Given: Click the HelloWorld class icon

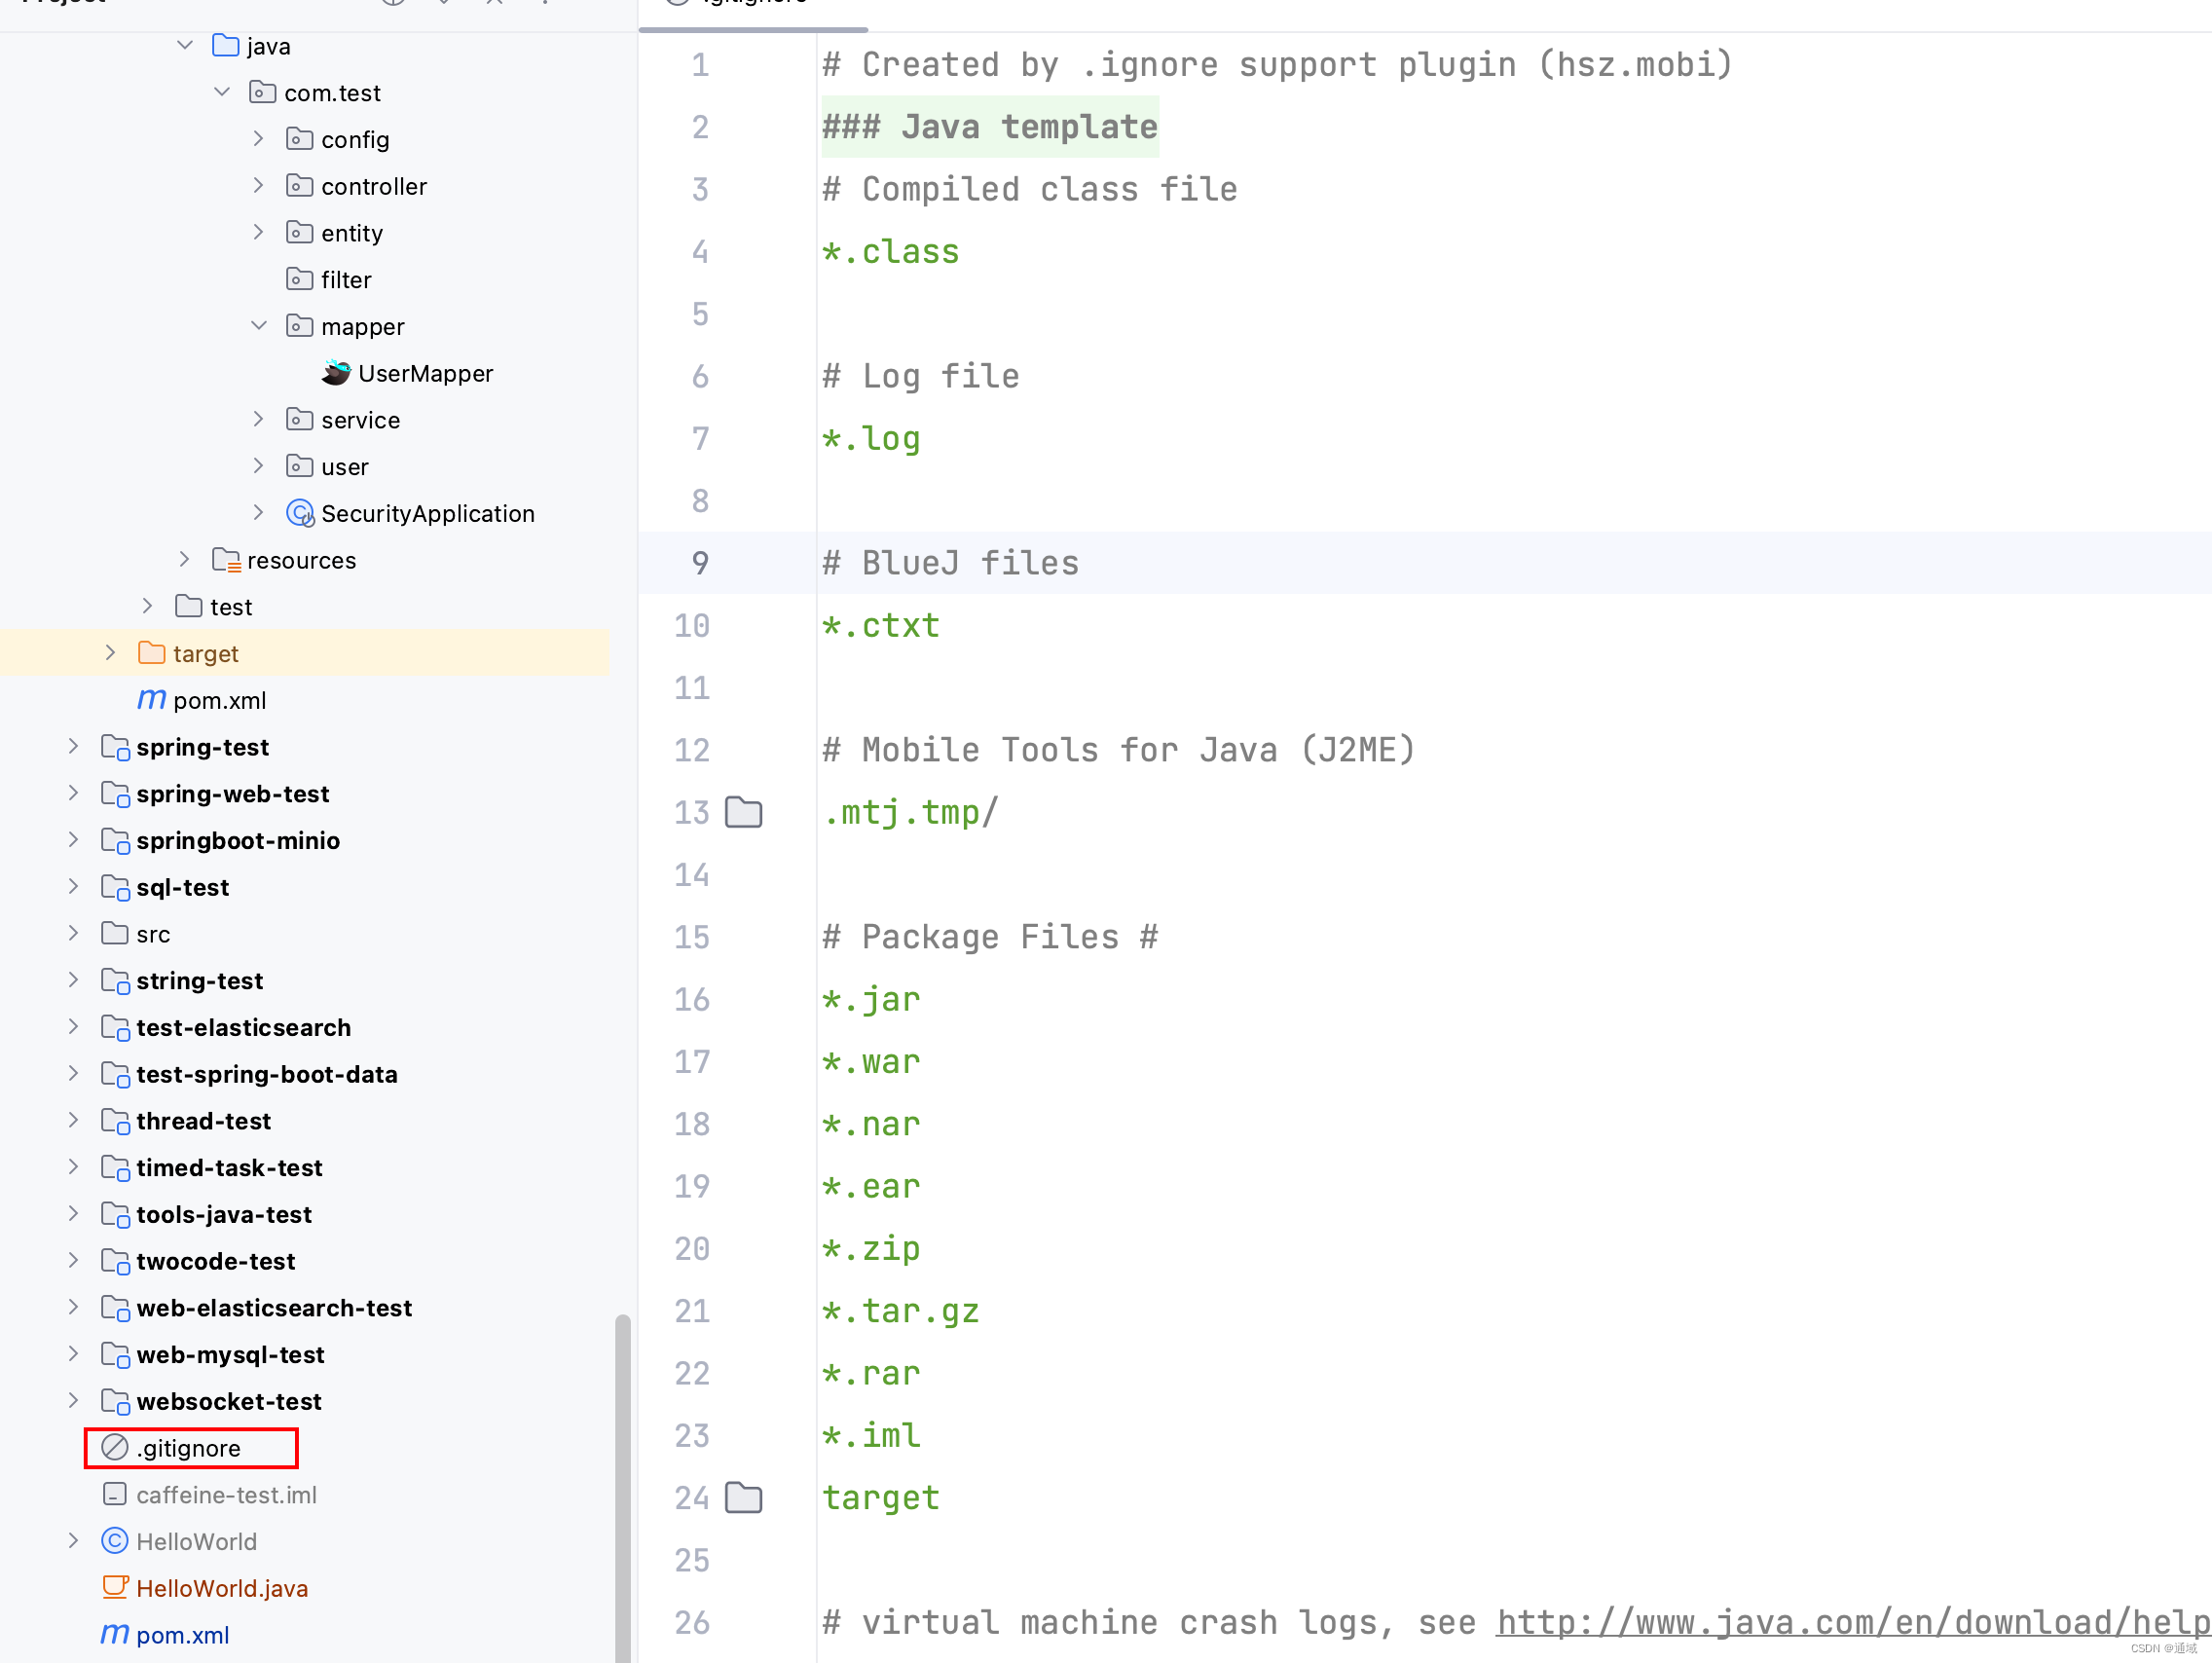Looking at the screenshot, I should coord(115,1541).
